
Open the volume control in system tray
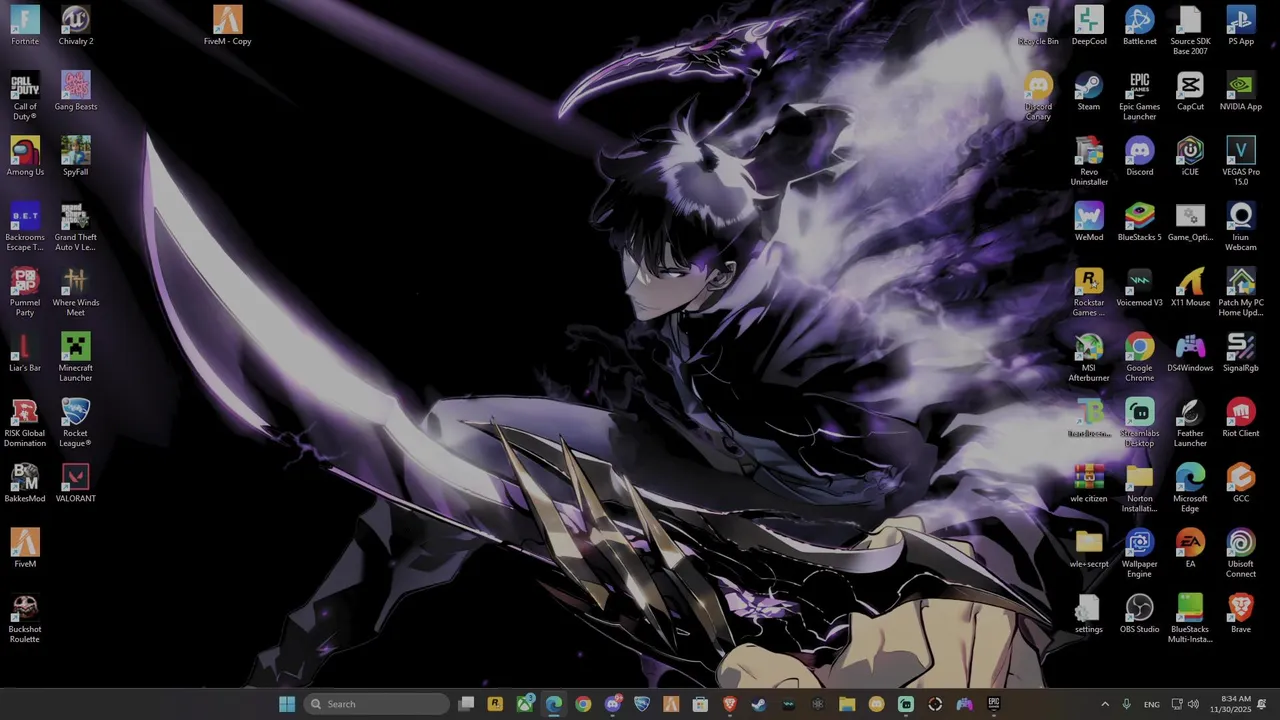coord(1193,704)
